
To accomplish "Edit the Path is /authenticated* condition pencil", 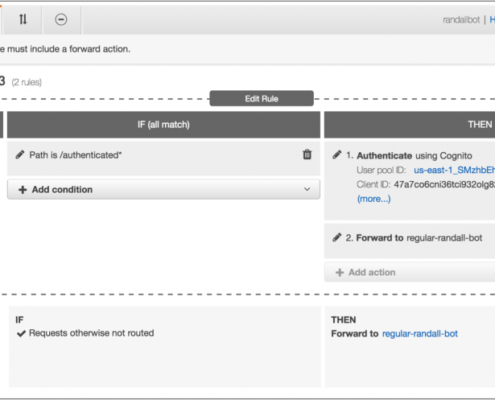I will click(20, 155).
